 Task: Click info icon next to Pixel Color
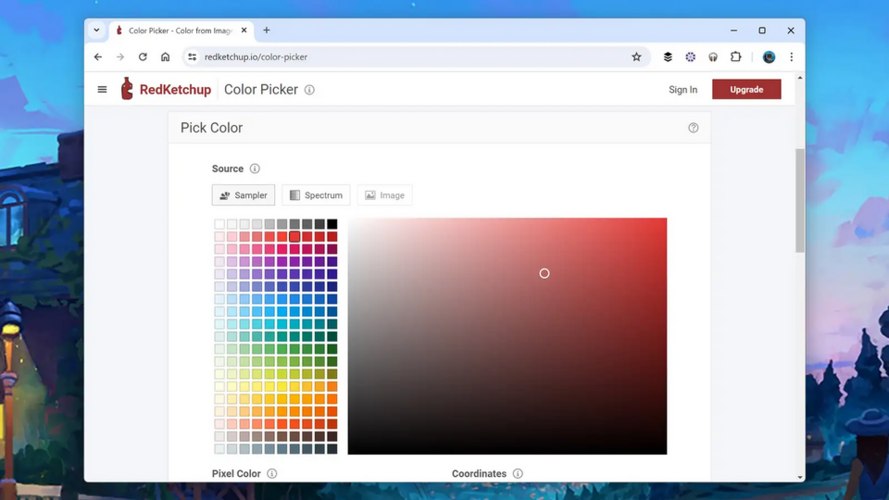[272, 474]
